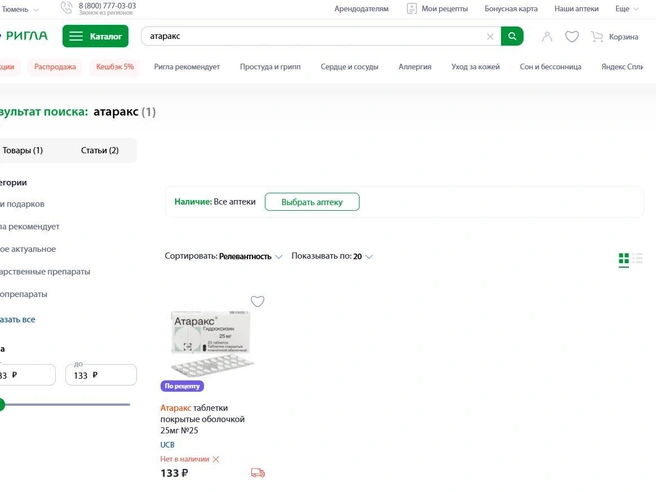
Task: Expand the Тюмень city selector
Action: tap(20, 9)
